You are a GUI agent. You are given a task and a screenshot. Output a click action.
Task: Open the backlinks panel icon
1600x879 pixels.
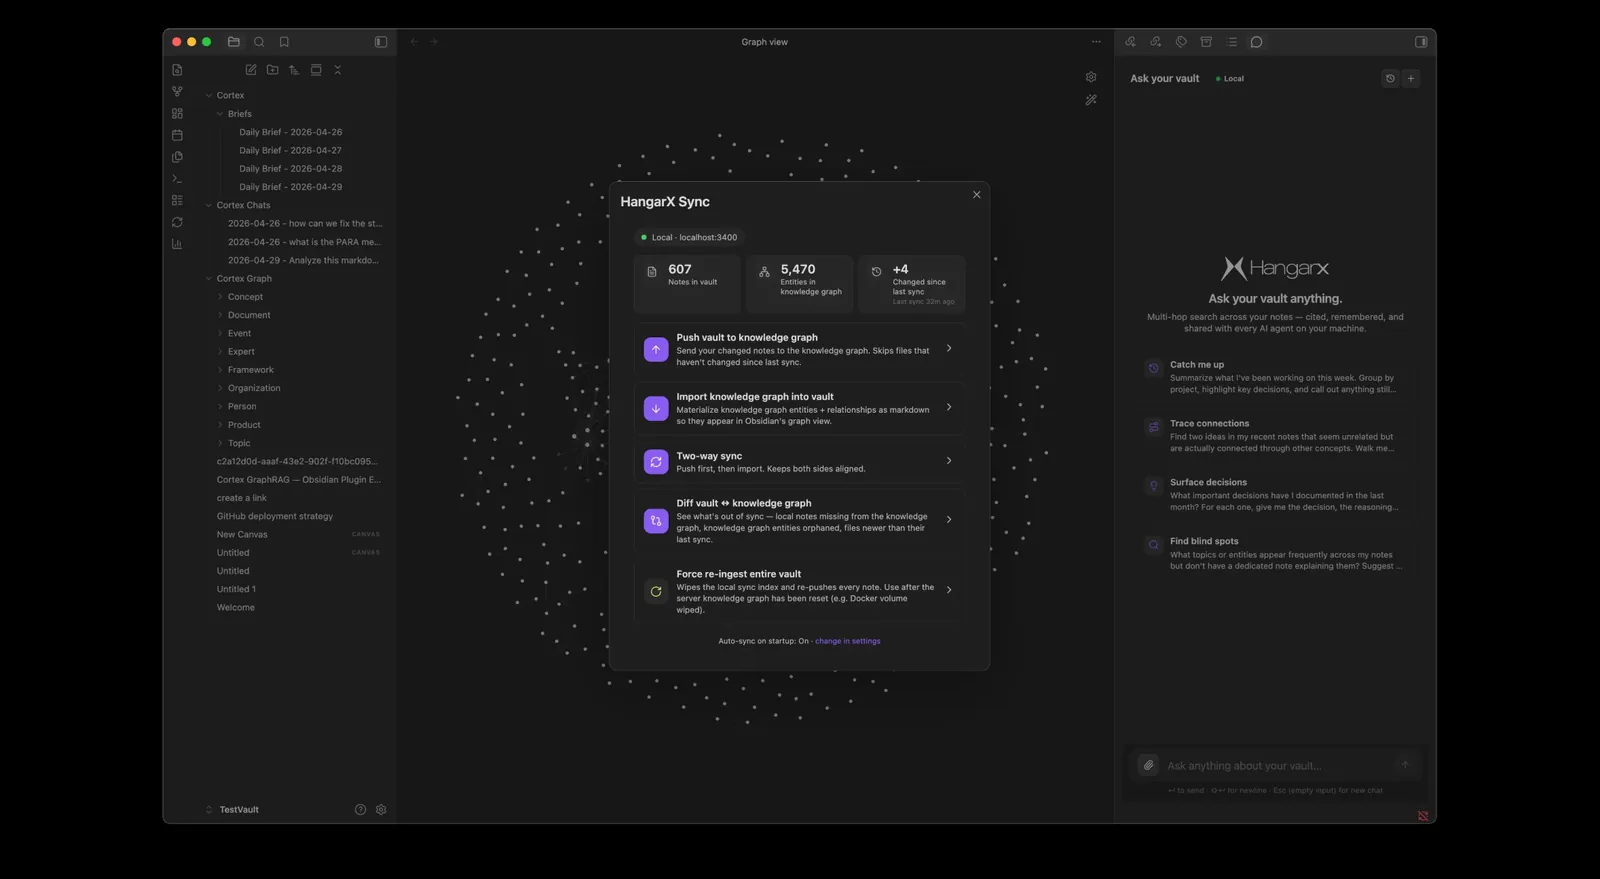click(x=1130, y=42)
